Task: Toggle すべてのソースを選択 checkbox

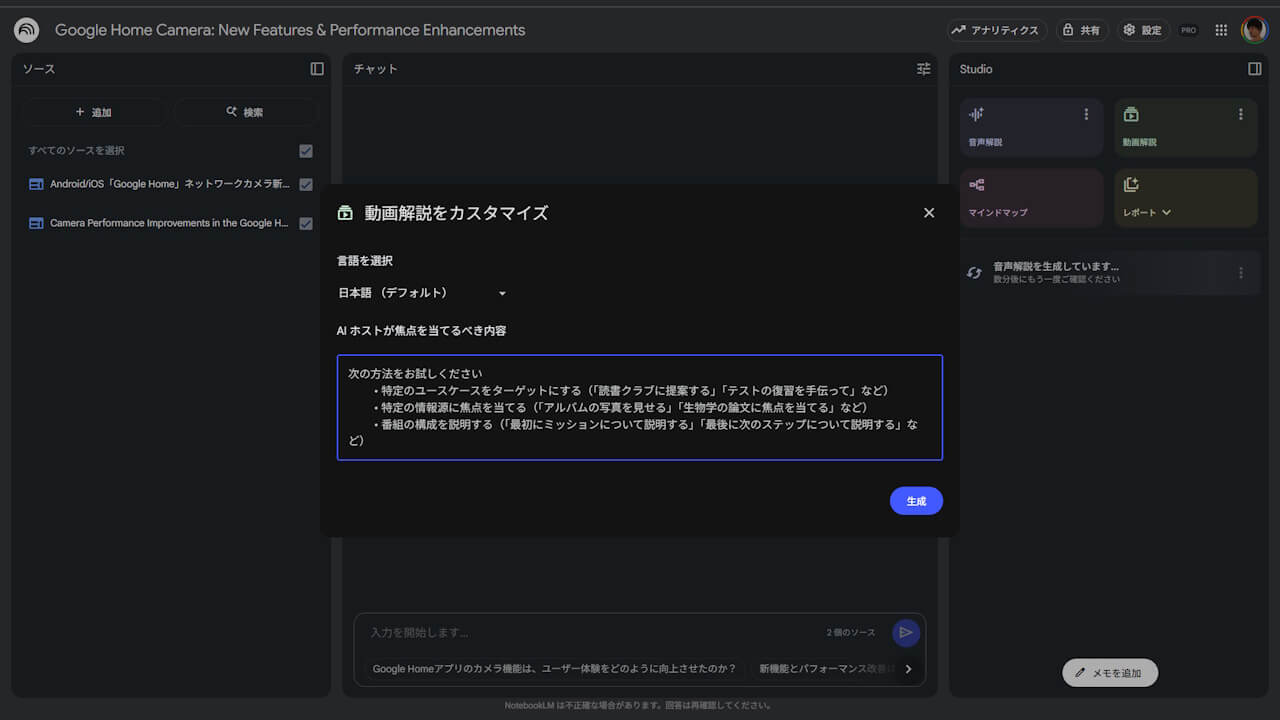Action: (x=306, y=151)
